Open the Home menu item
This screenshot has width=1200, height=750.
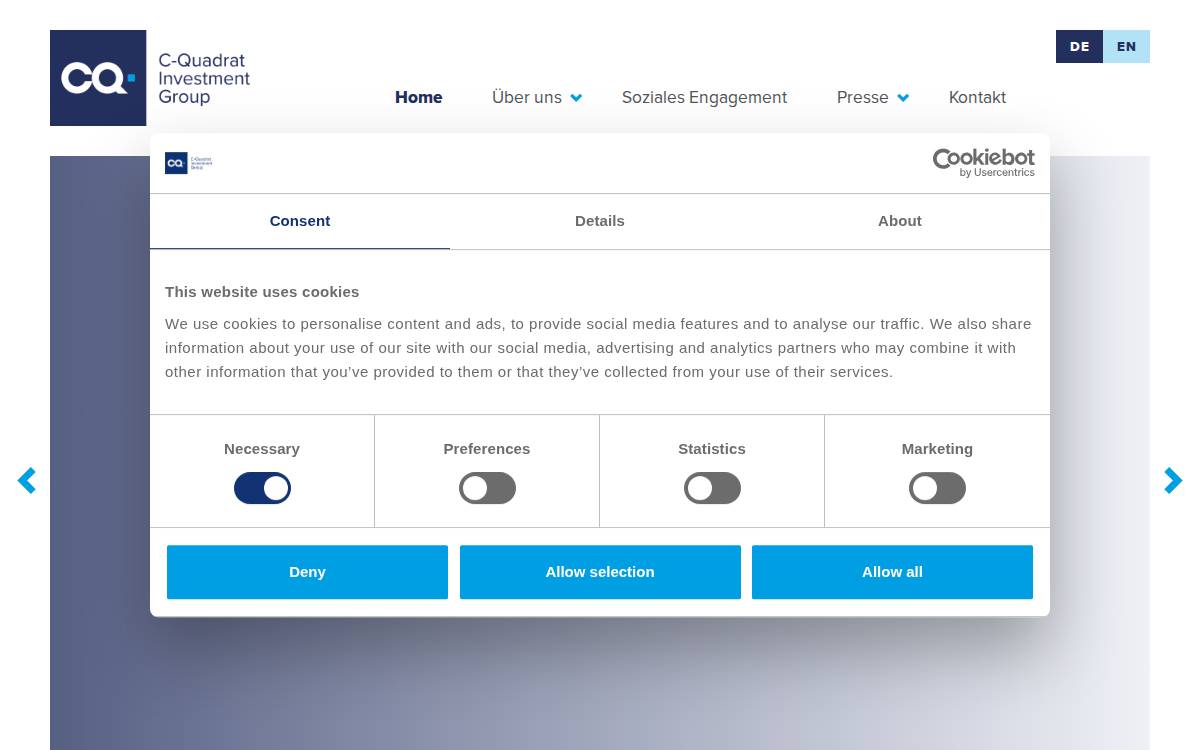point(419,97)
